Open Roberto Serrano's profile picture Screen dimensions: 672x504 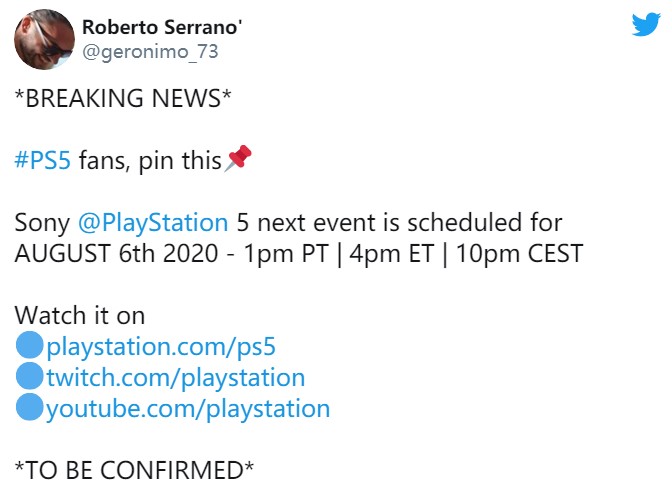coord(44,39)
